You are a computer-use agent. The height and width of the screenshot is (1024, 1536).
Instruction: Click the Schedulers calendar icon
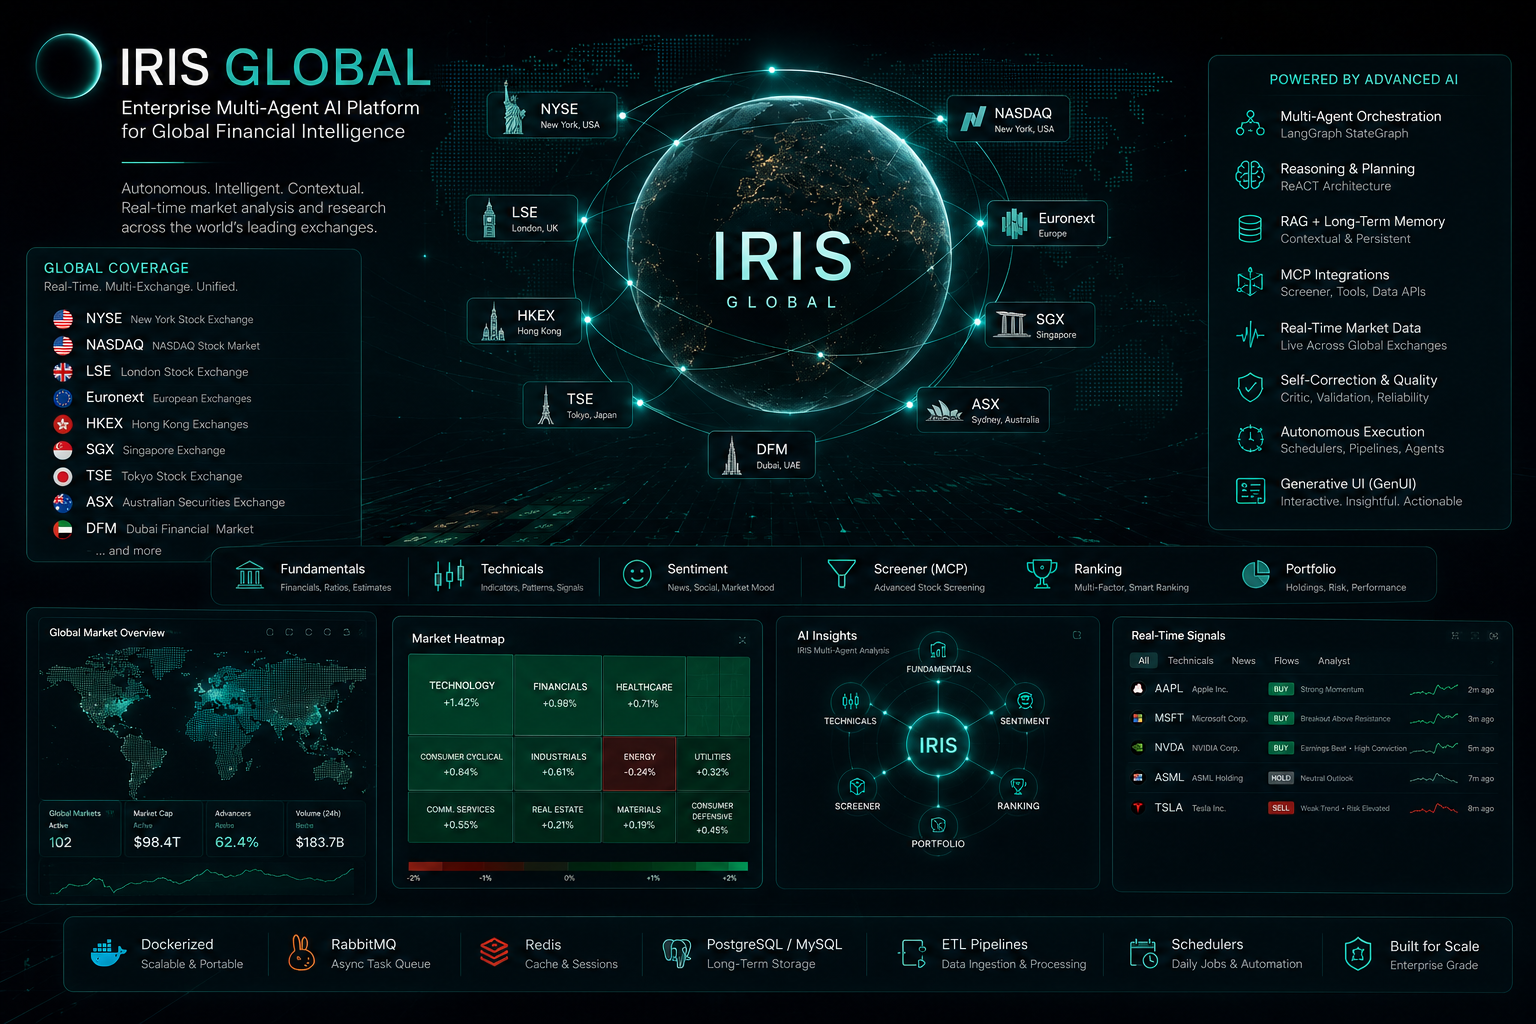tap(1143, 954)
